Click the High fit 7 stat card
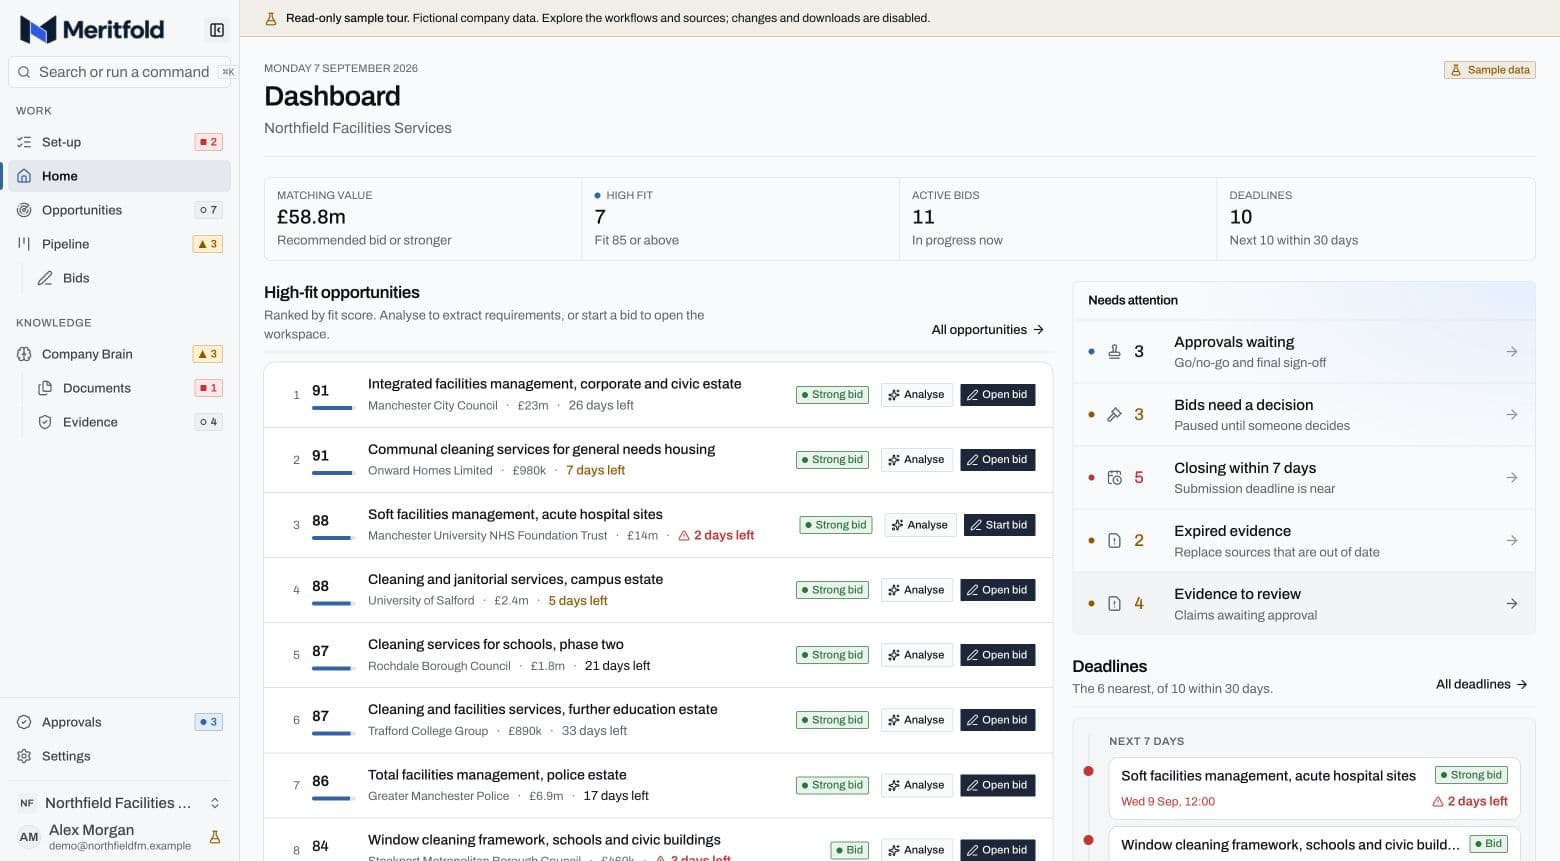The height and width of the screenshot is (861, 1560). pos(740,219)
